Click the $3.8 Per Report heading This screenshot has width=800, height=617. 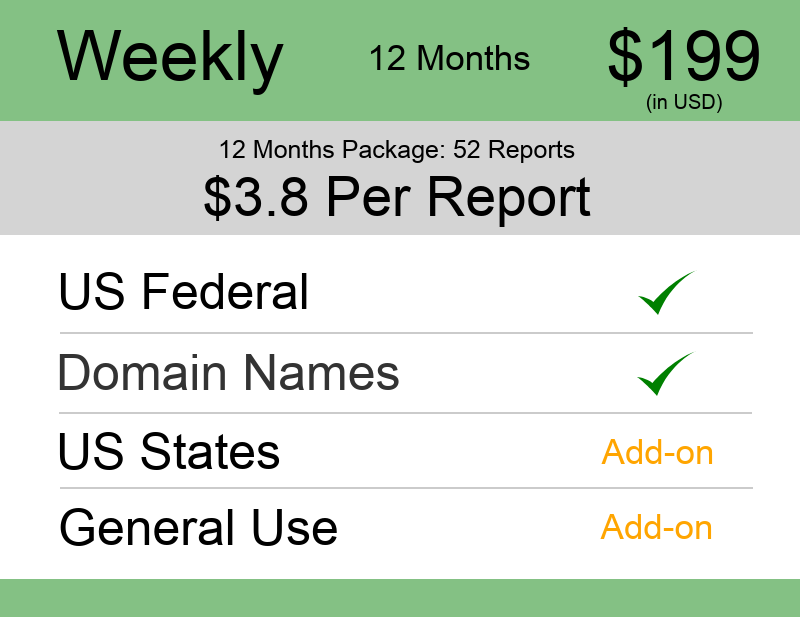[x=397, y=197]
